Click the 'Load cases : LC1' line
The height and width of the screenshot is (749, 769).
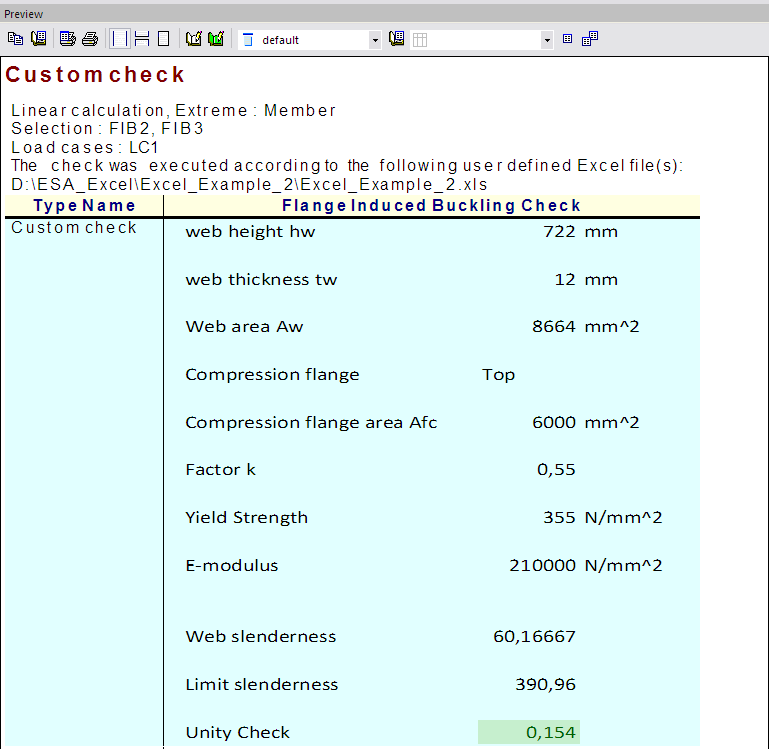(84, 148)
